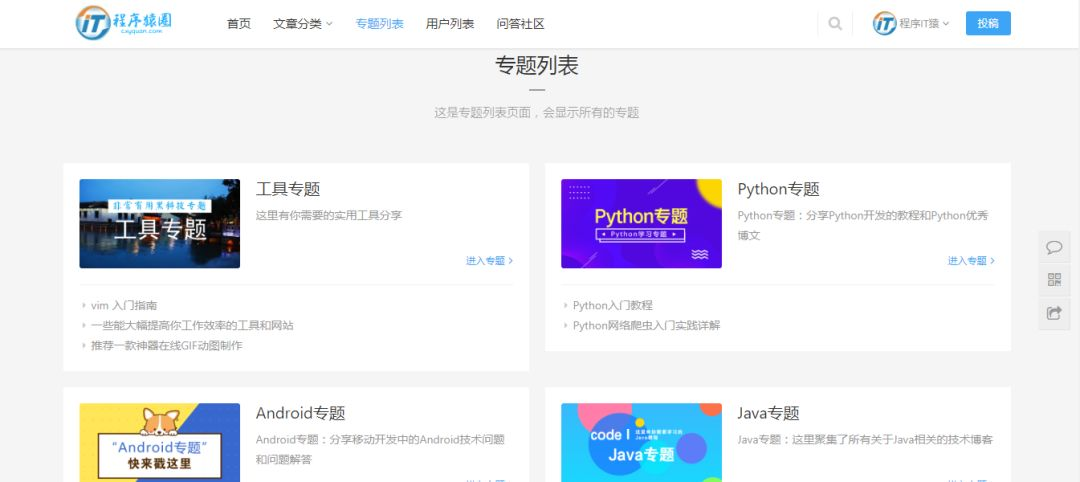Open the article Python入门教程
Viewport: 1080px width, 482px height.
612,305
